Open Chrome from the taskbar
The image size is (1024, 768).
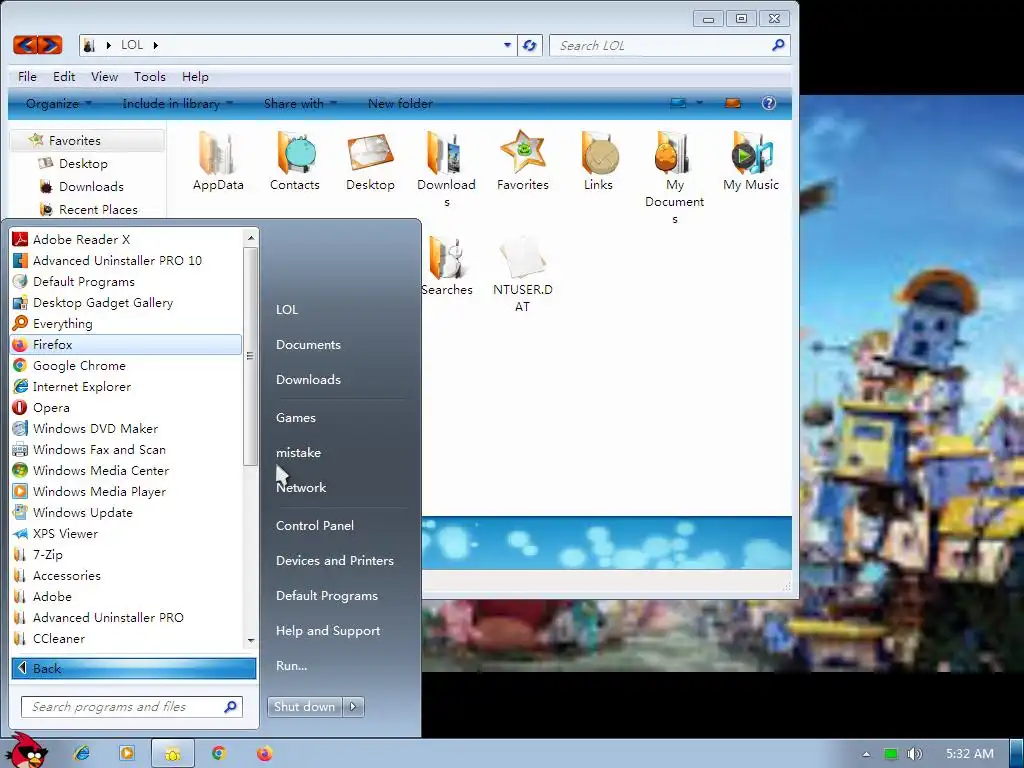click(219, 754)
